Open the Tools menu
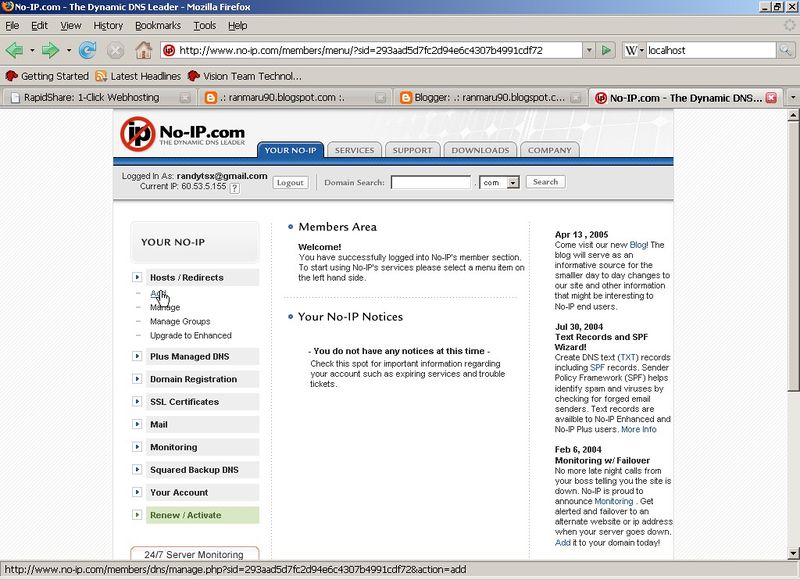This screenshot has height=580, width=800. pos(205,26)
